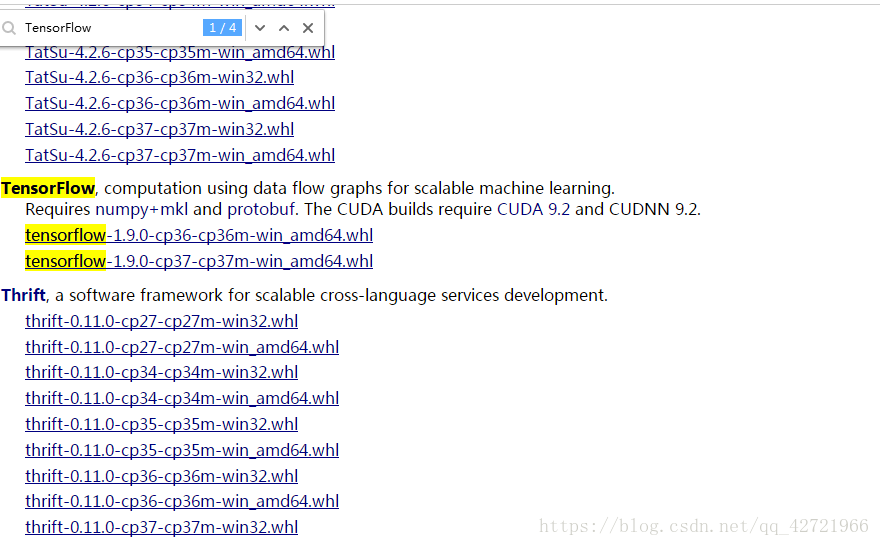This screenshot has width=880, height=546.
Task: Open TatSu-4.2.6-cp36-cp36m-win_amd64.whl link
Action: coord(180,103)
